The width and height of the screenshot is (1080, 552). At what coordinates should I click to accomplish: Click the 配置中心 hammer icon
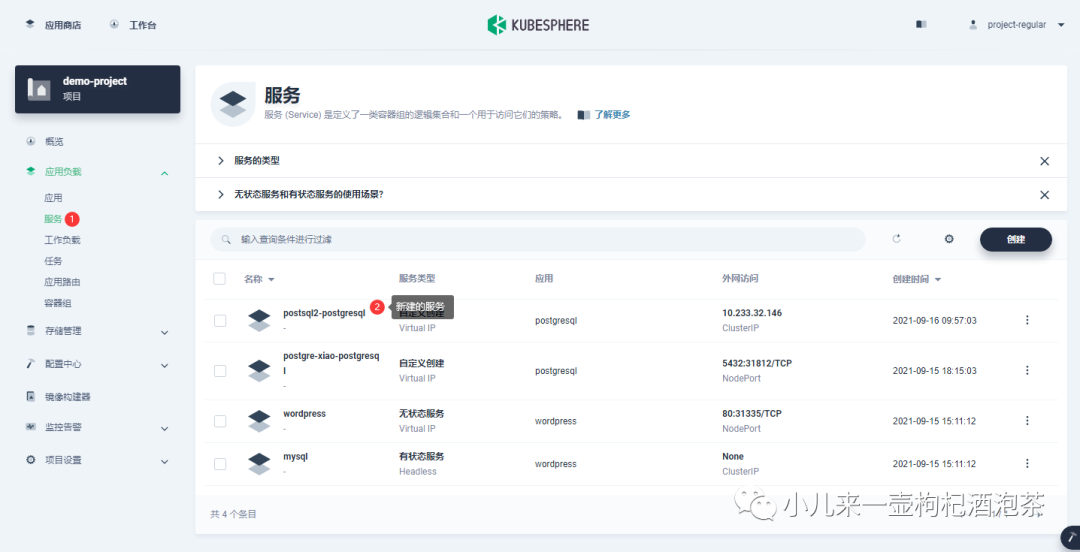[x=30, y=364]
